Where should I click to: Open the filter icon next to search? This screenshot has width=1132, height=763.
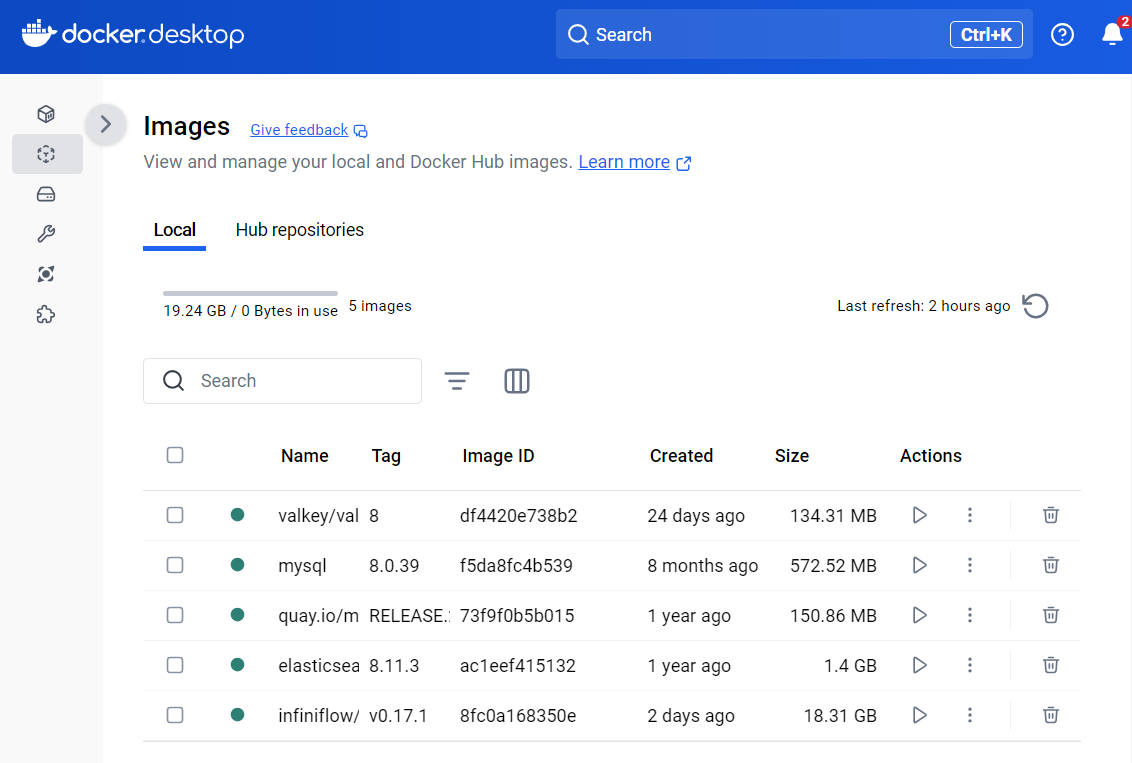(x=457, y=381)
